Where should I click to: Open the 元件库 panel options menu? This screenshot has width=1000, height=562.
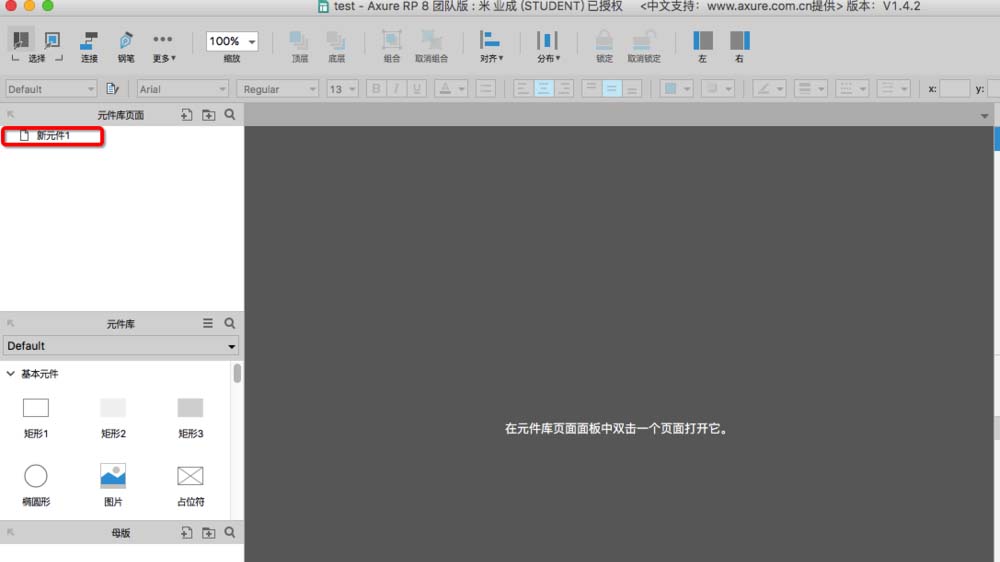208,323
